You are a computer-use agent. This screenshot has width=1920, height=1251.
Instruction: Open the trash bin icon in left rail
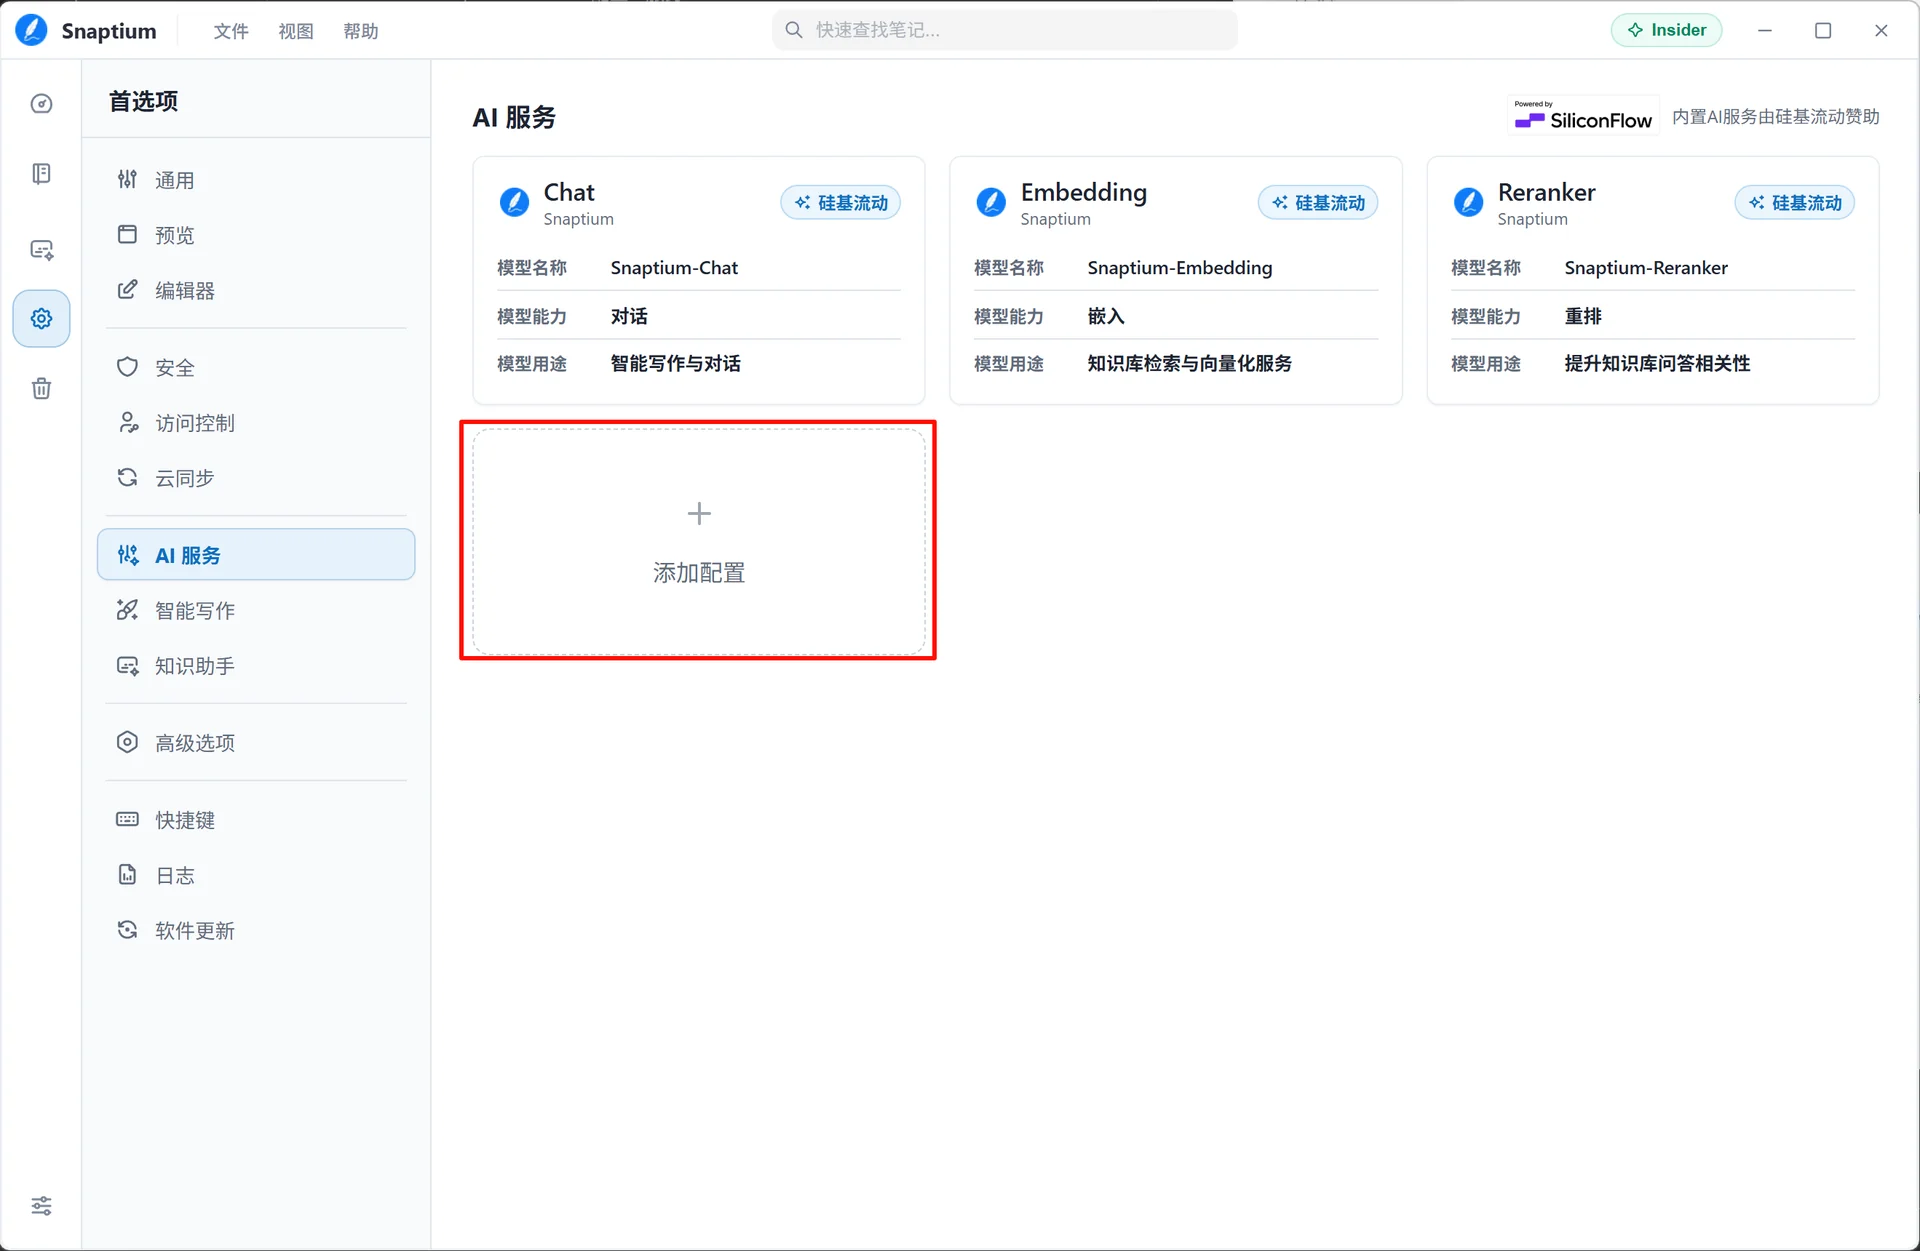pos(41,389)
